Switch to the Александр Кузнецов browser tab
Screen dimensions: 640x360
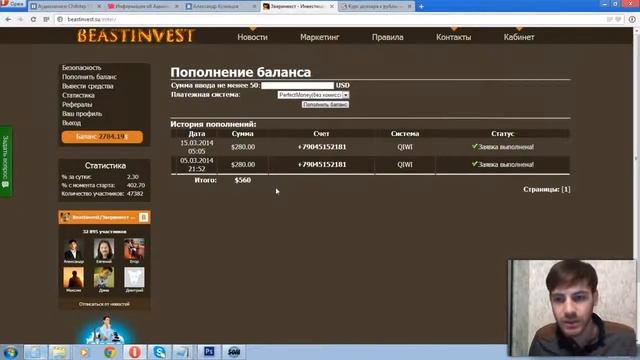[x=220, y=7]
